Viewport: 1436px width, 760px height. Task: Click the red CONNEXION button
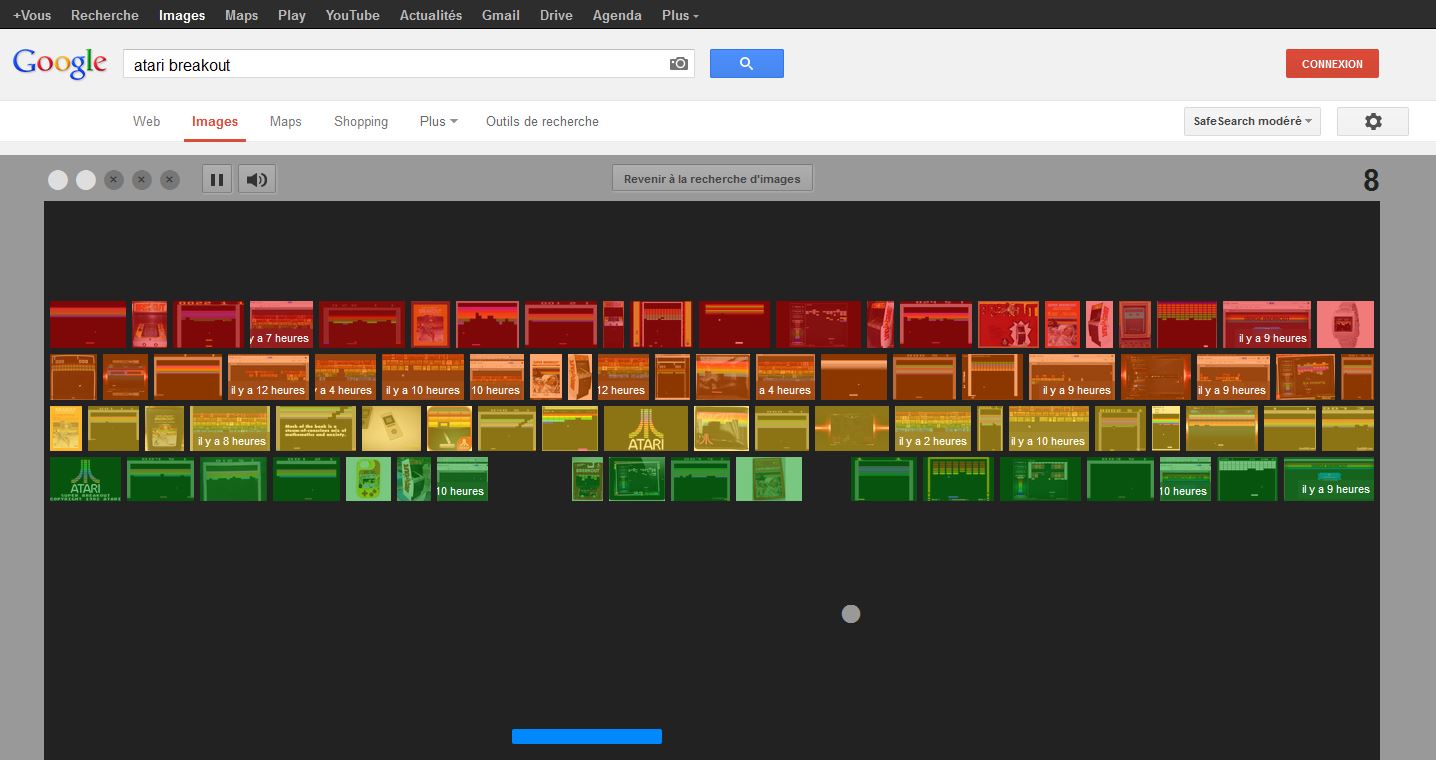[x=1331, y=64]
